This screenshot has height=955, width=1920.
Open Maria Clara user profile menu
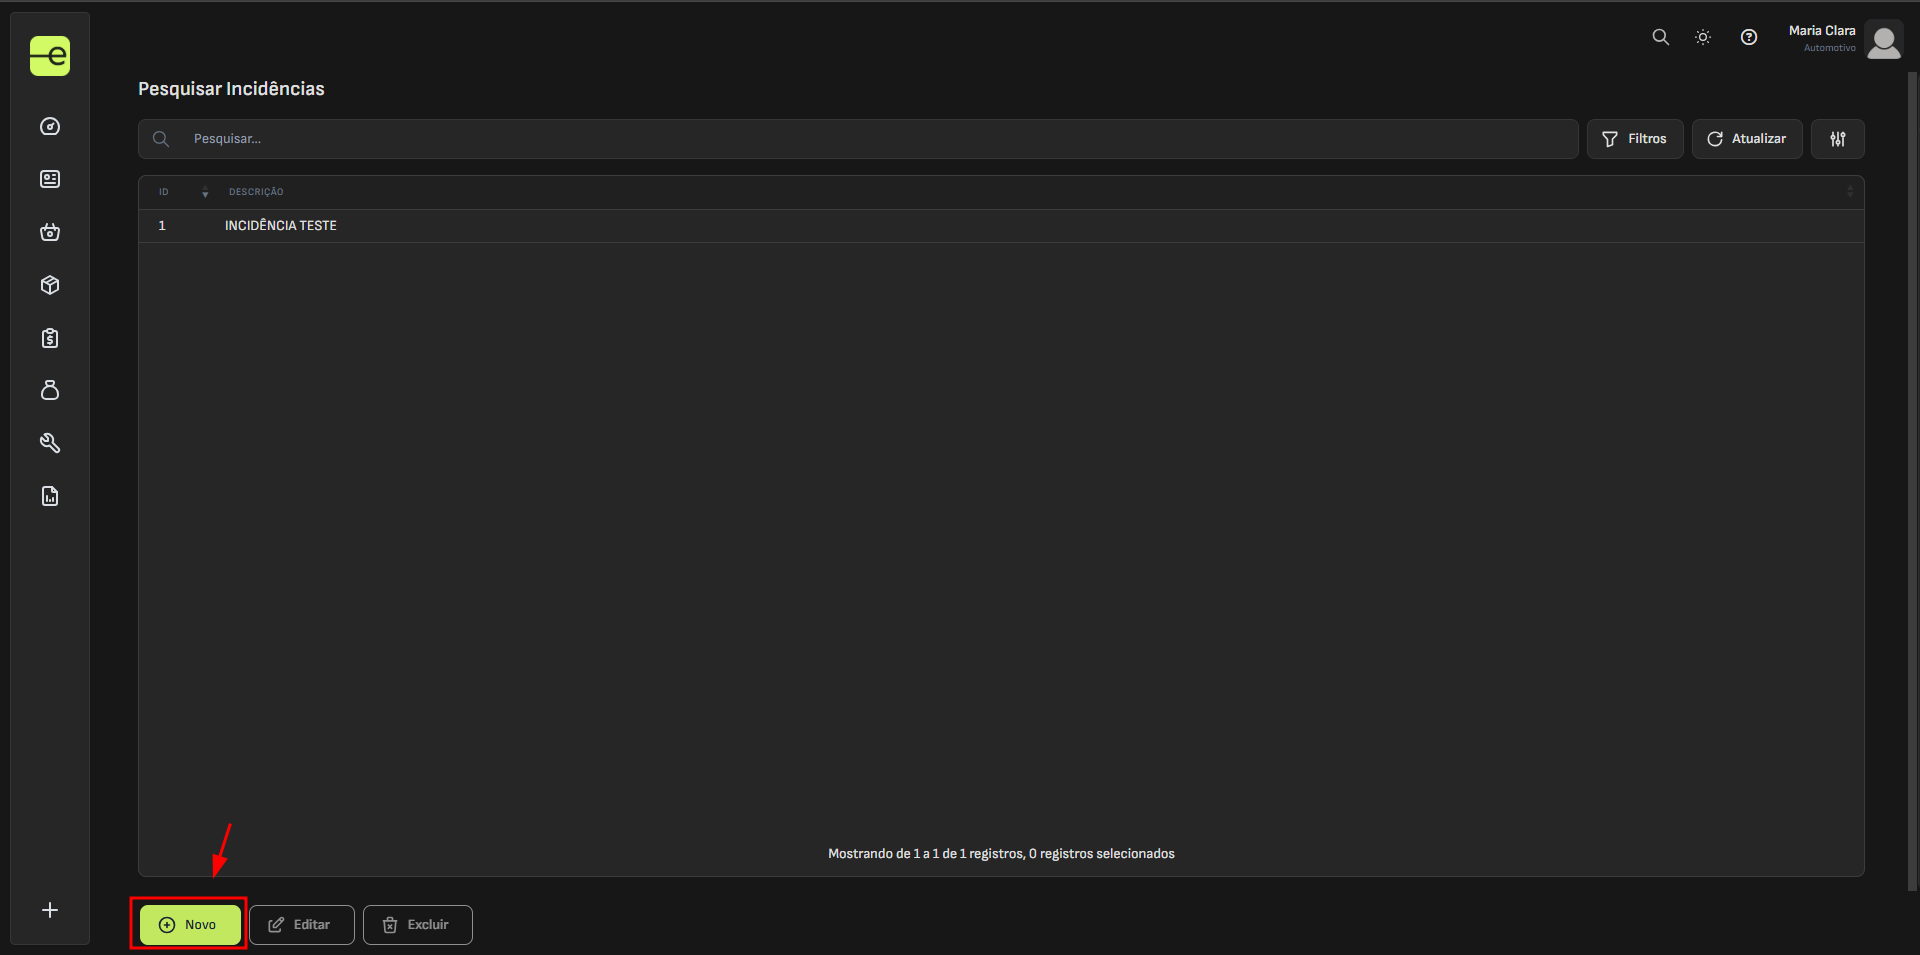(x=1845, y=40)
